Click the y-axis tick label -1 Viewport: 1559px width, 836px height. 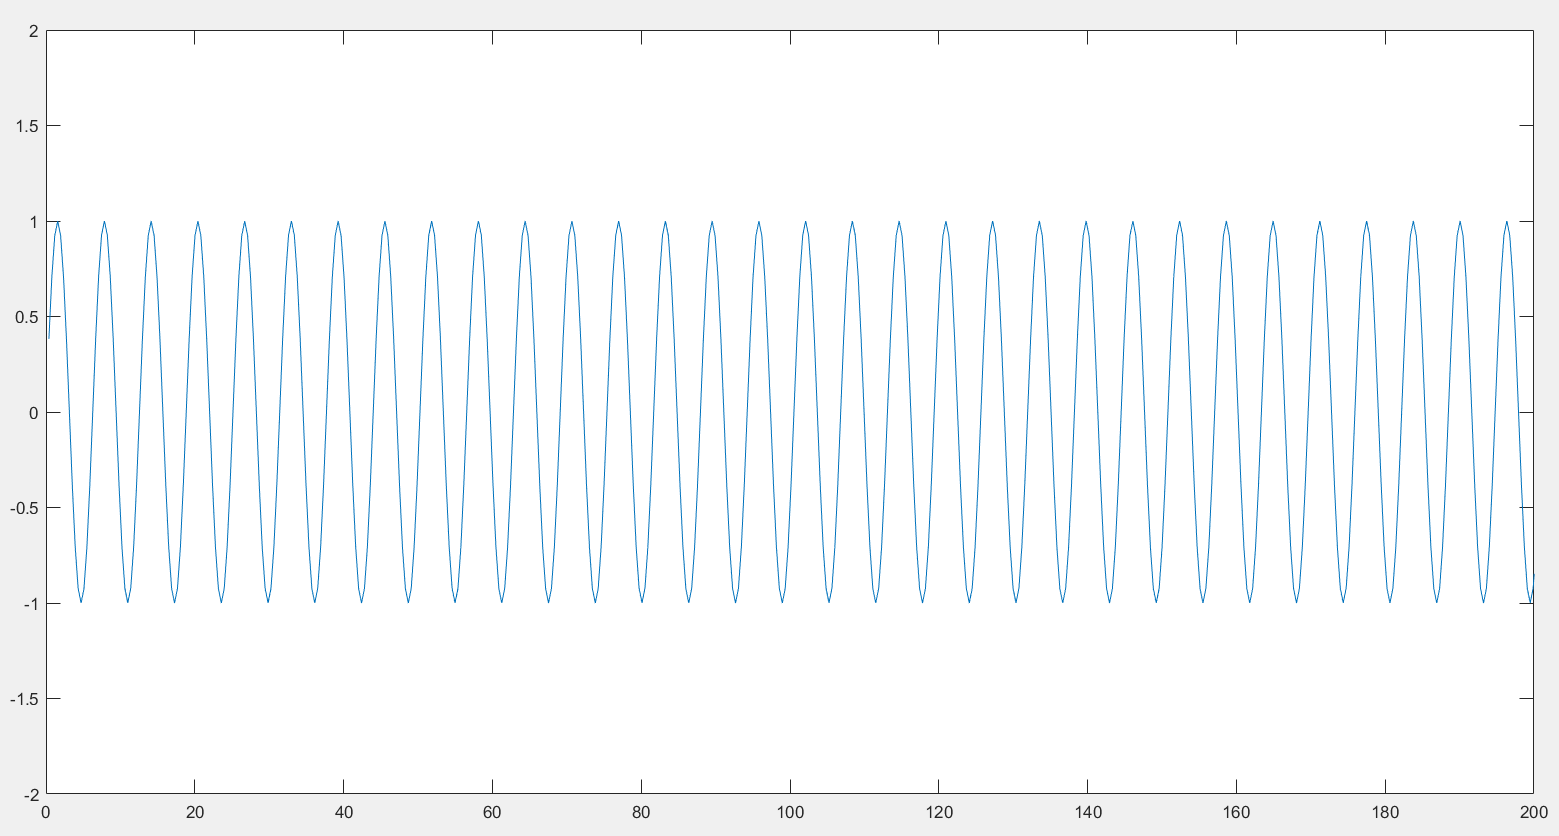coord(31,604)
